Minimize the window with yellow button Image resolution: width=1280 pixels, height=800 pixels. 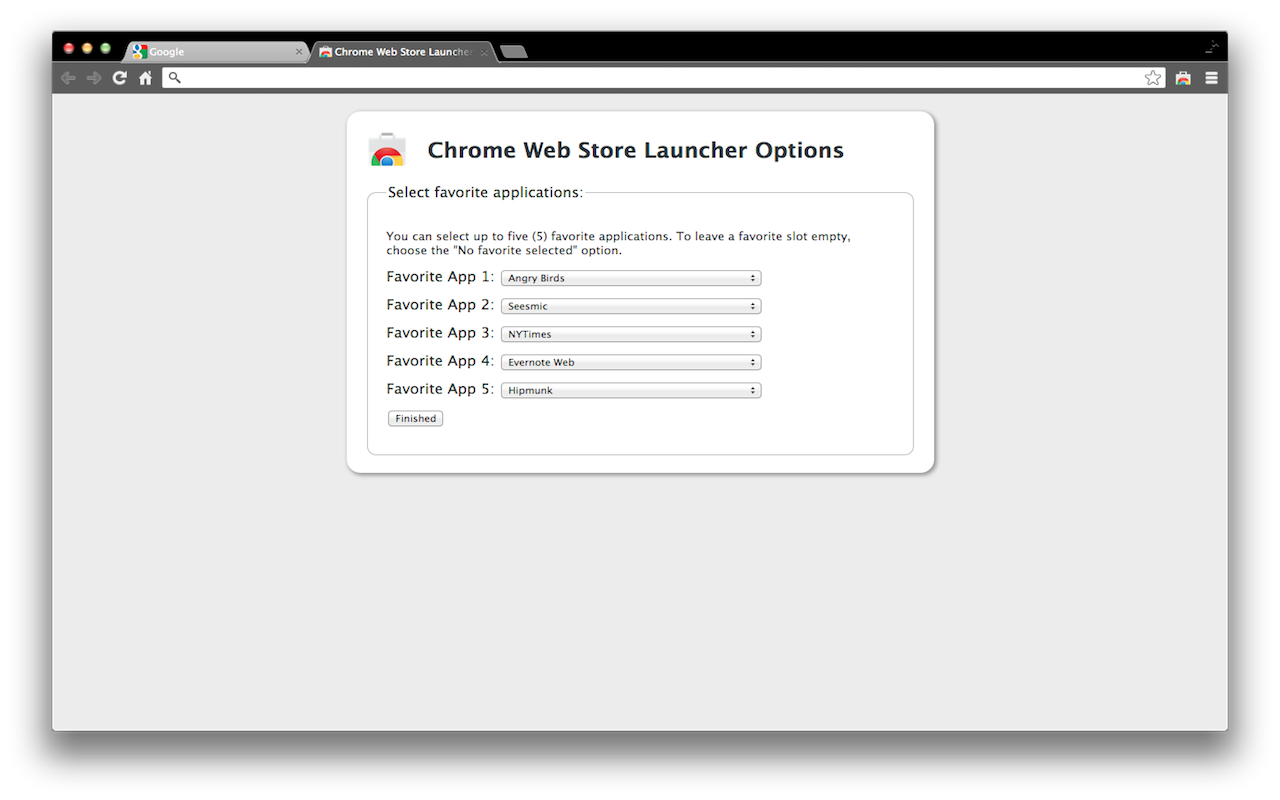pos(87,48)
